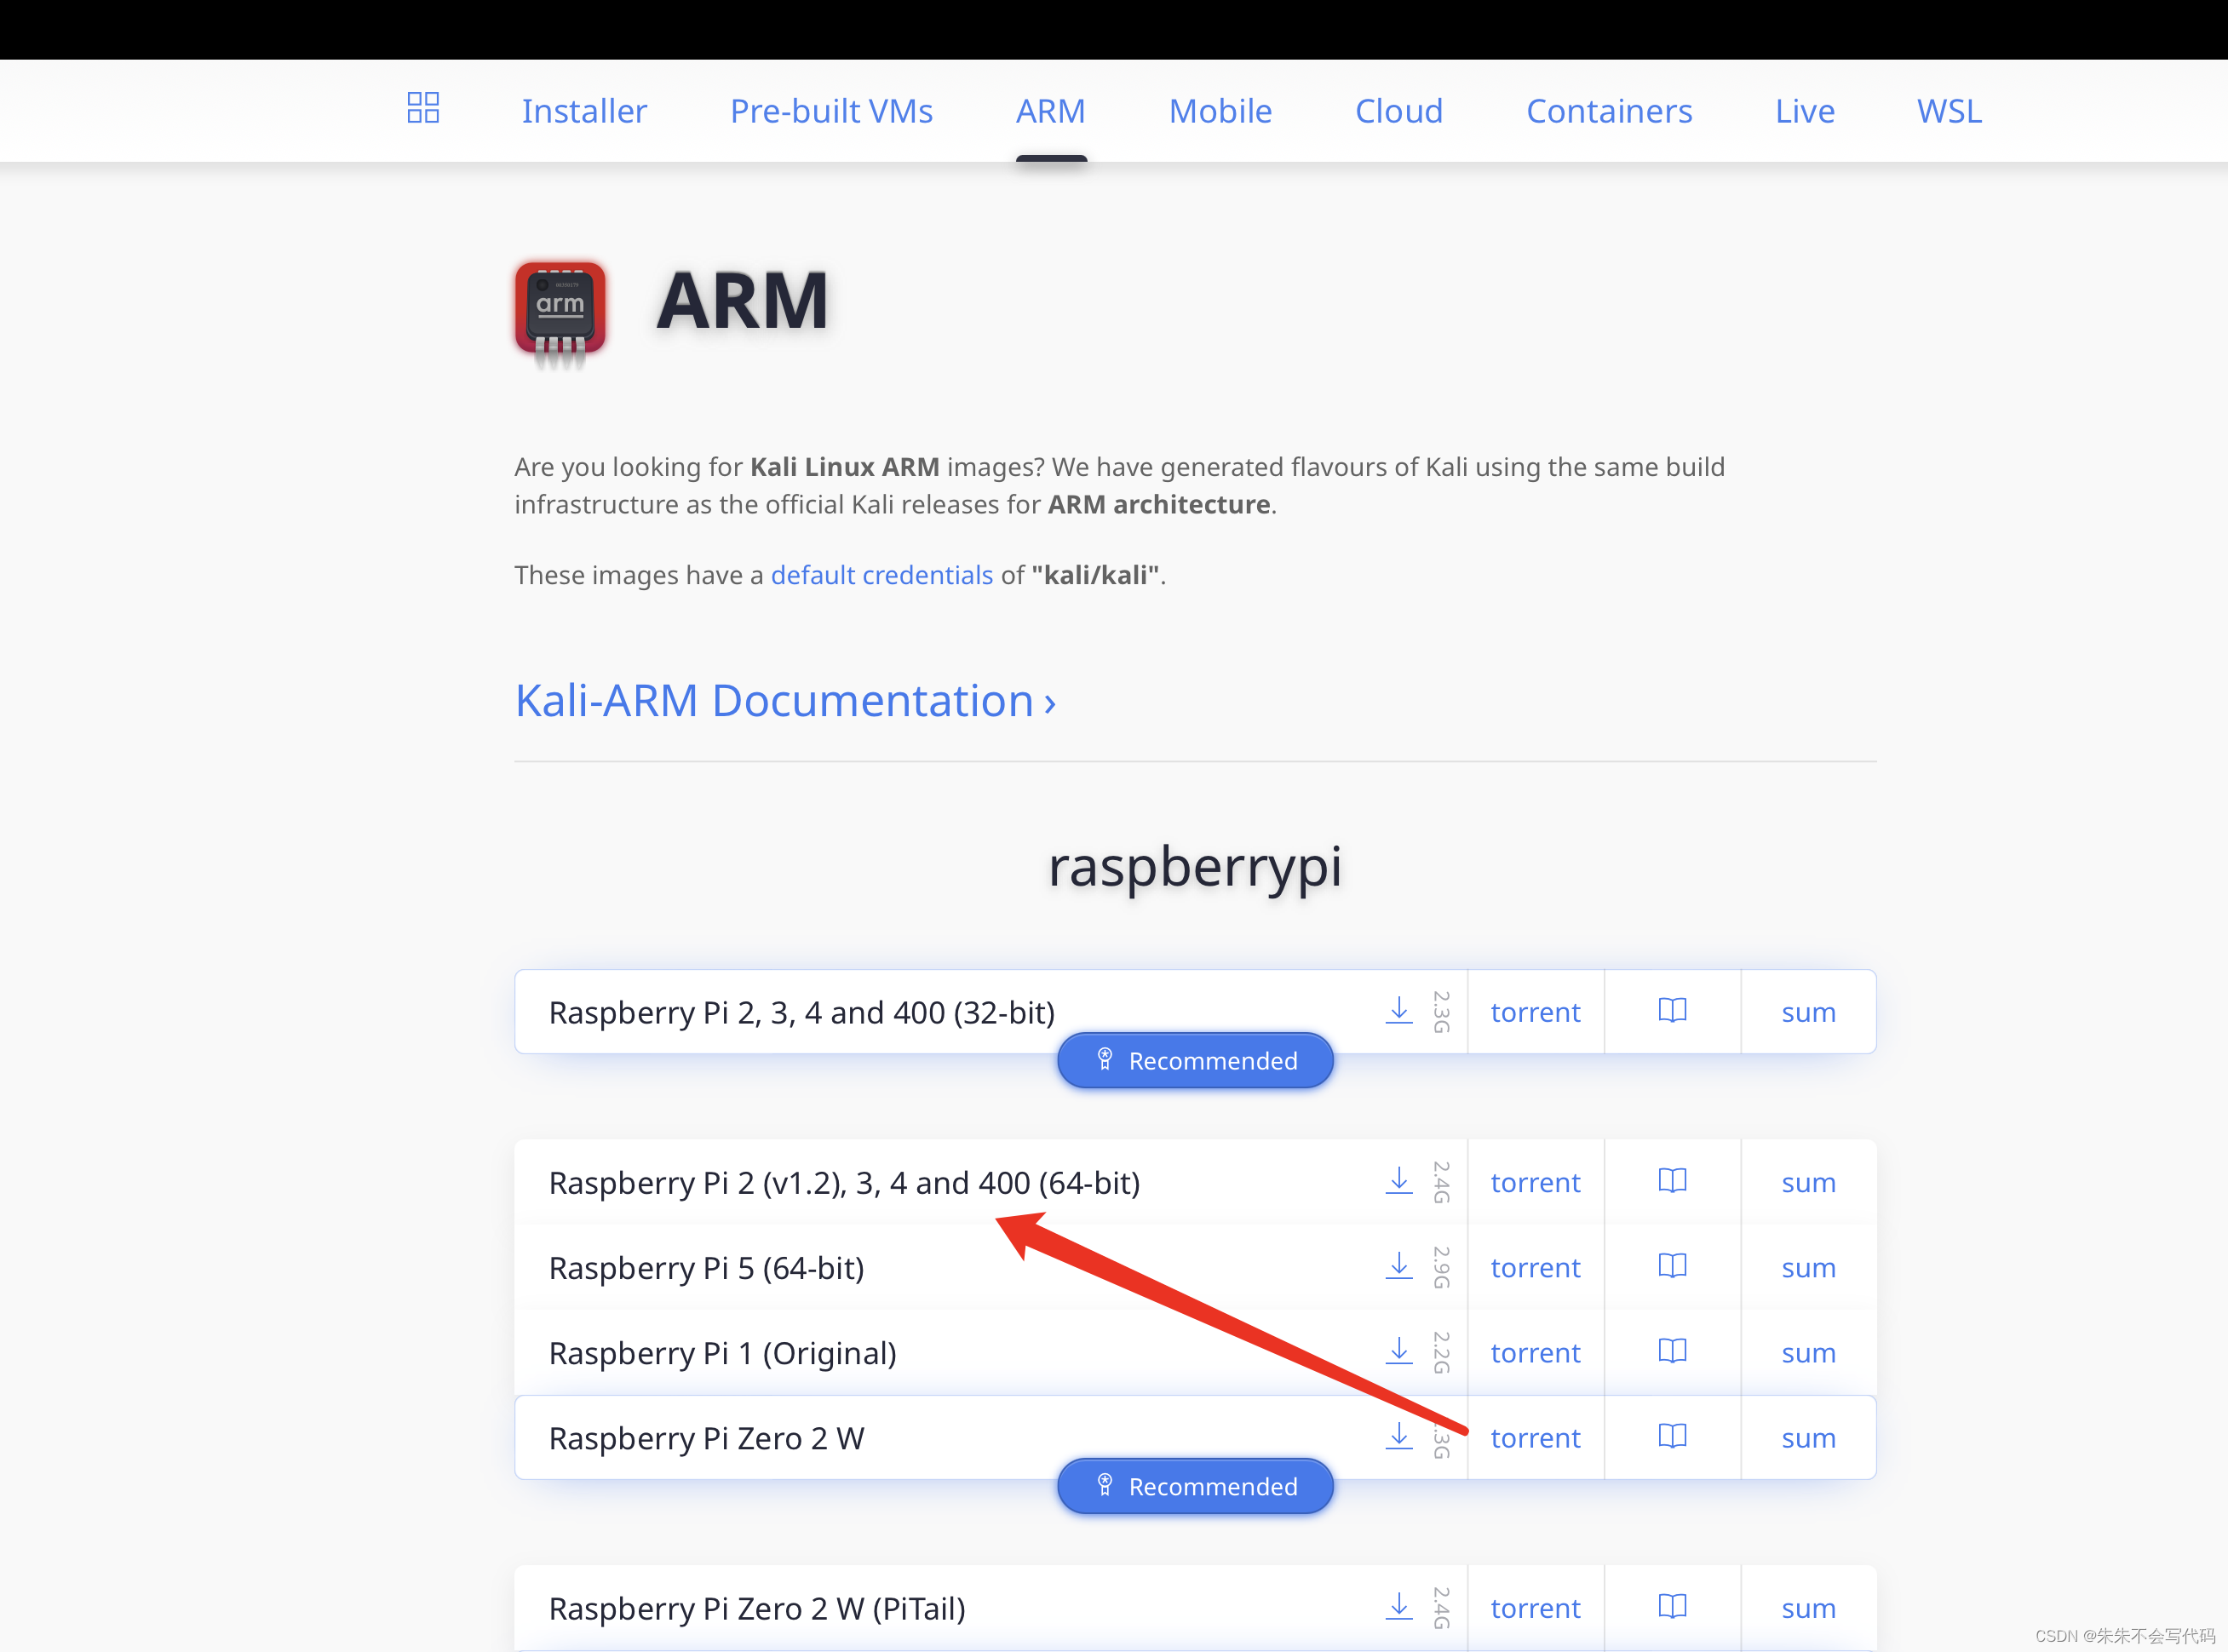This screenshot has height=1652, width=2228.
Task: Open sum for Raspberry Pi 1 (Original)
Action: pos(1808,1352)
